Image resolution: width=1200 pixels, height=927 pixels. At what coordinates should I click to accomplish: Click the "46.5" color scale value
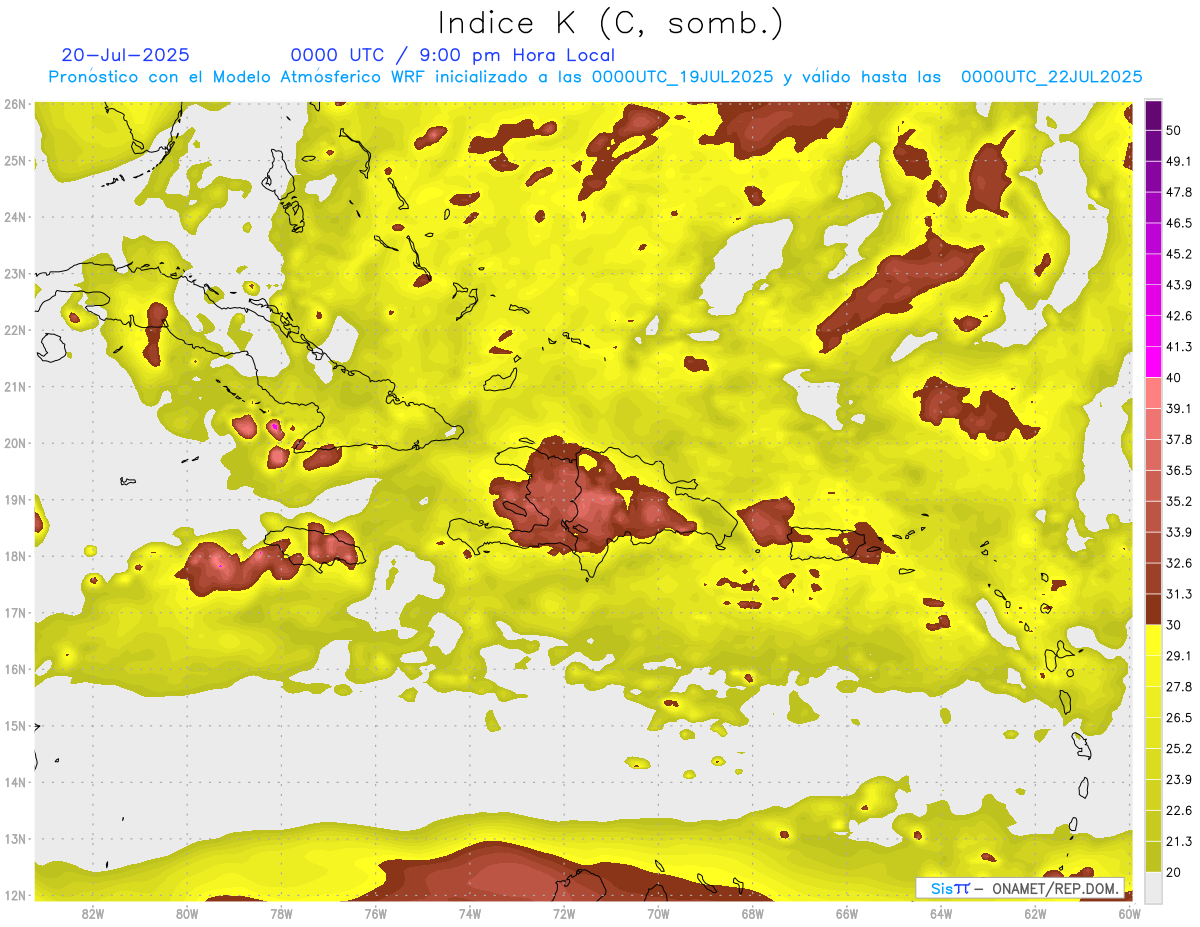click(x=1178, y=223)
